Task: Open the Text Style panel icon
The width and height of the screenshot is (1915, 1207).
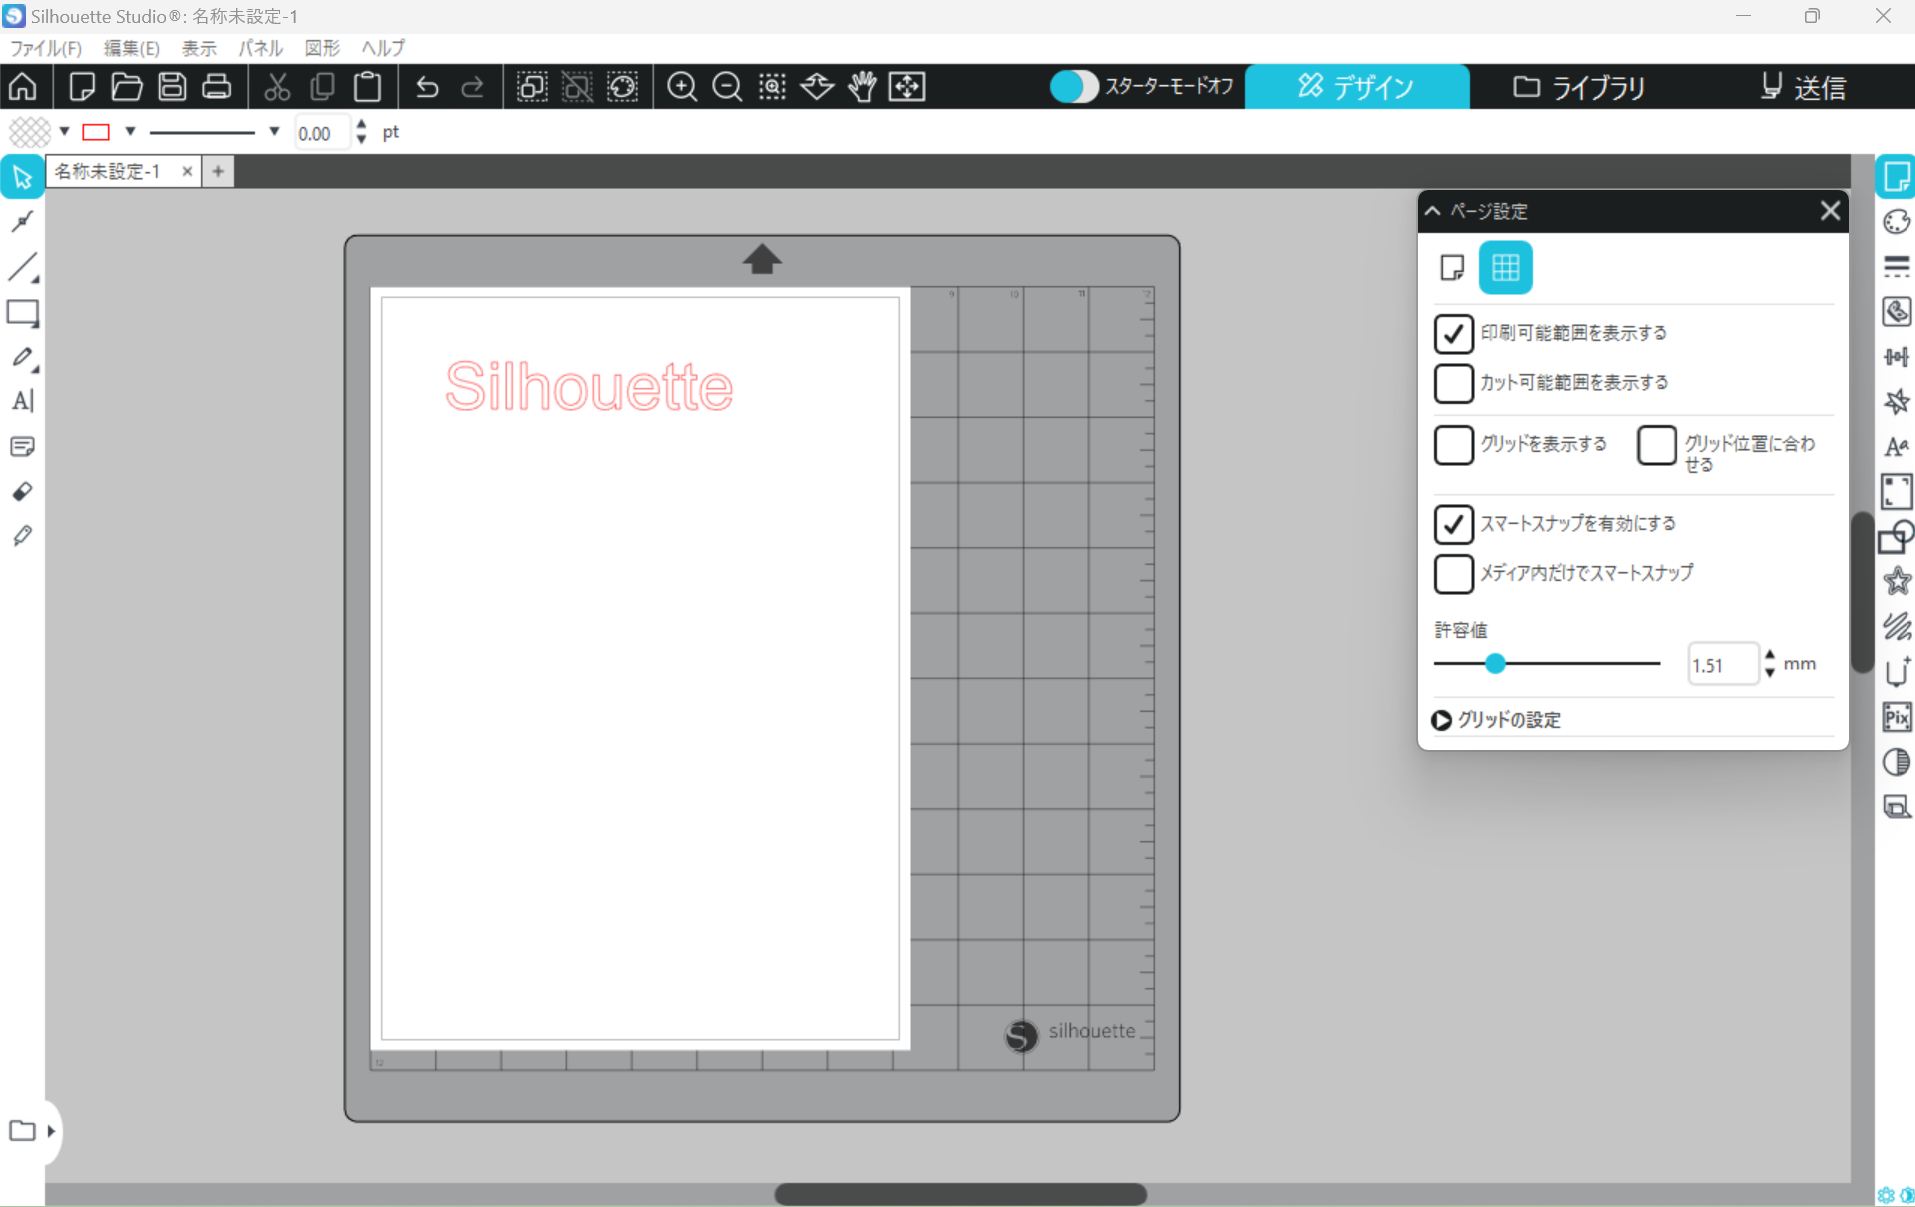Action: click(x=1896, y=447)
